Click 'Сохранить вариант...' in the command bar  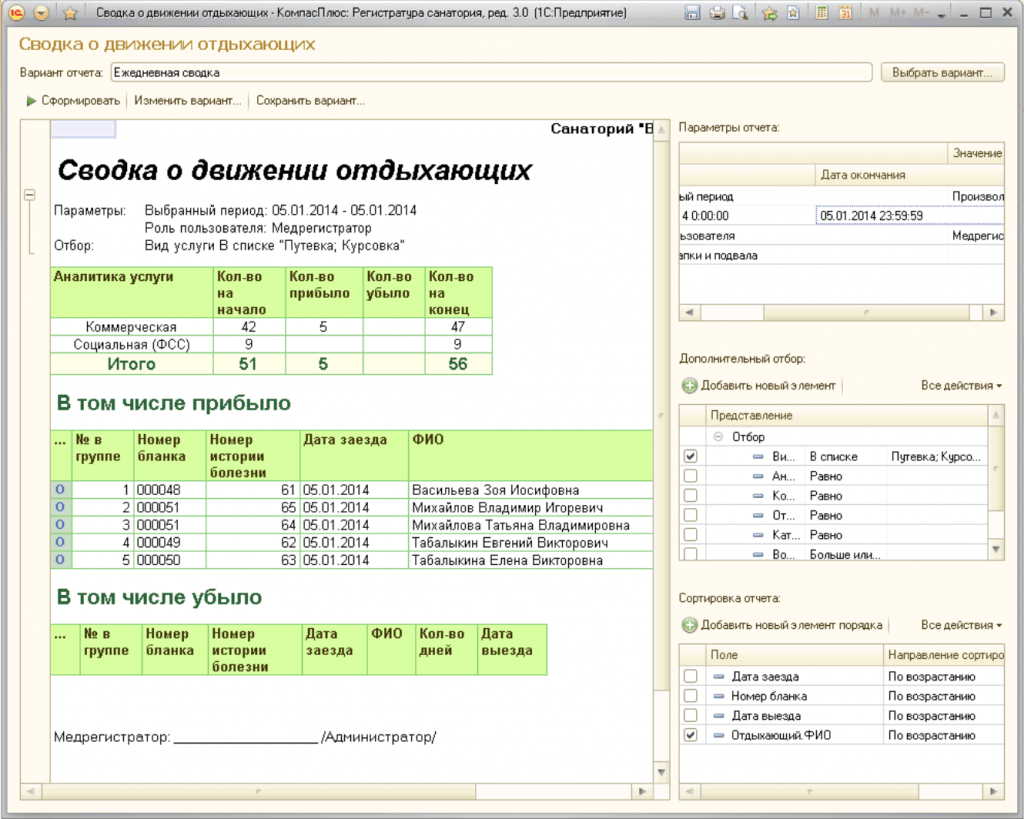click(x=310, y=101)
